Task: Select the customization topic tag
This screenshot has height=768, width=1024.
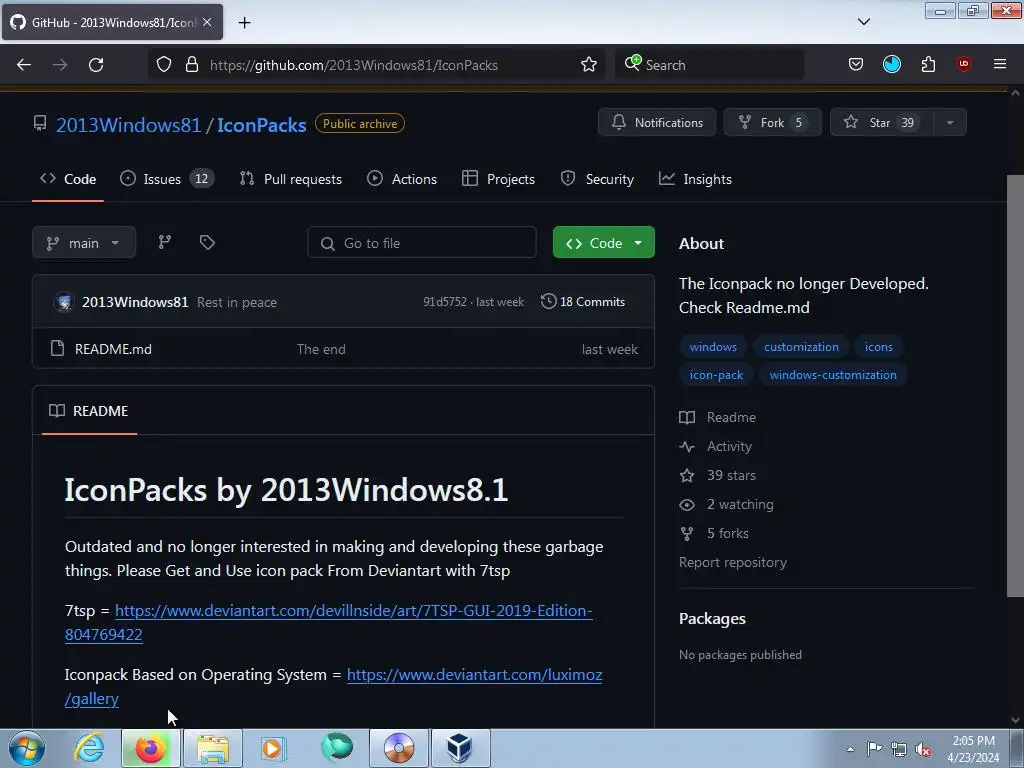Action: (x=801, y=347)
